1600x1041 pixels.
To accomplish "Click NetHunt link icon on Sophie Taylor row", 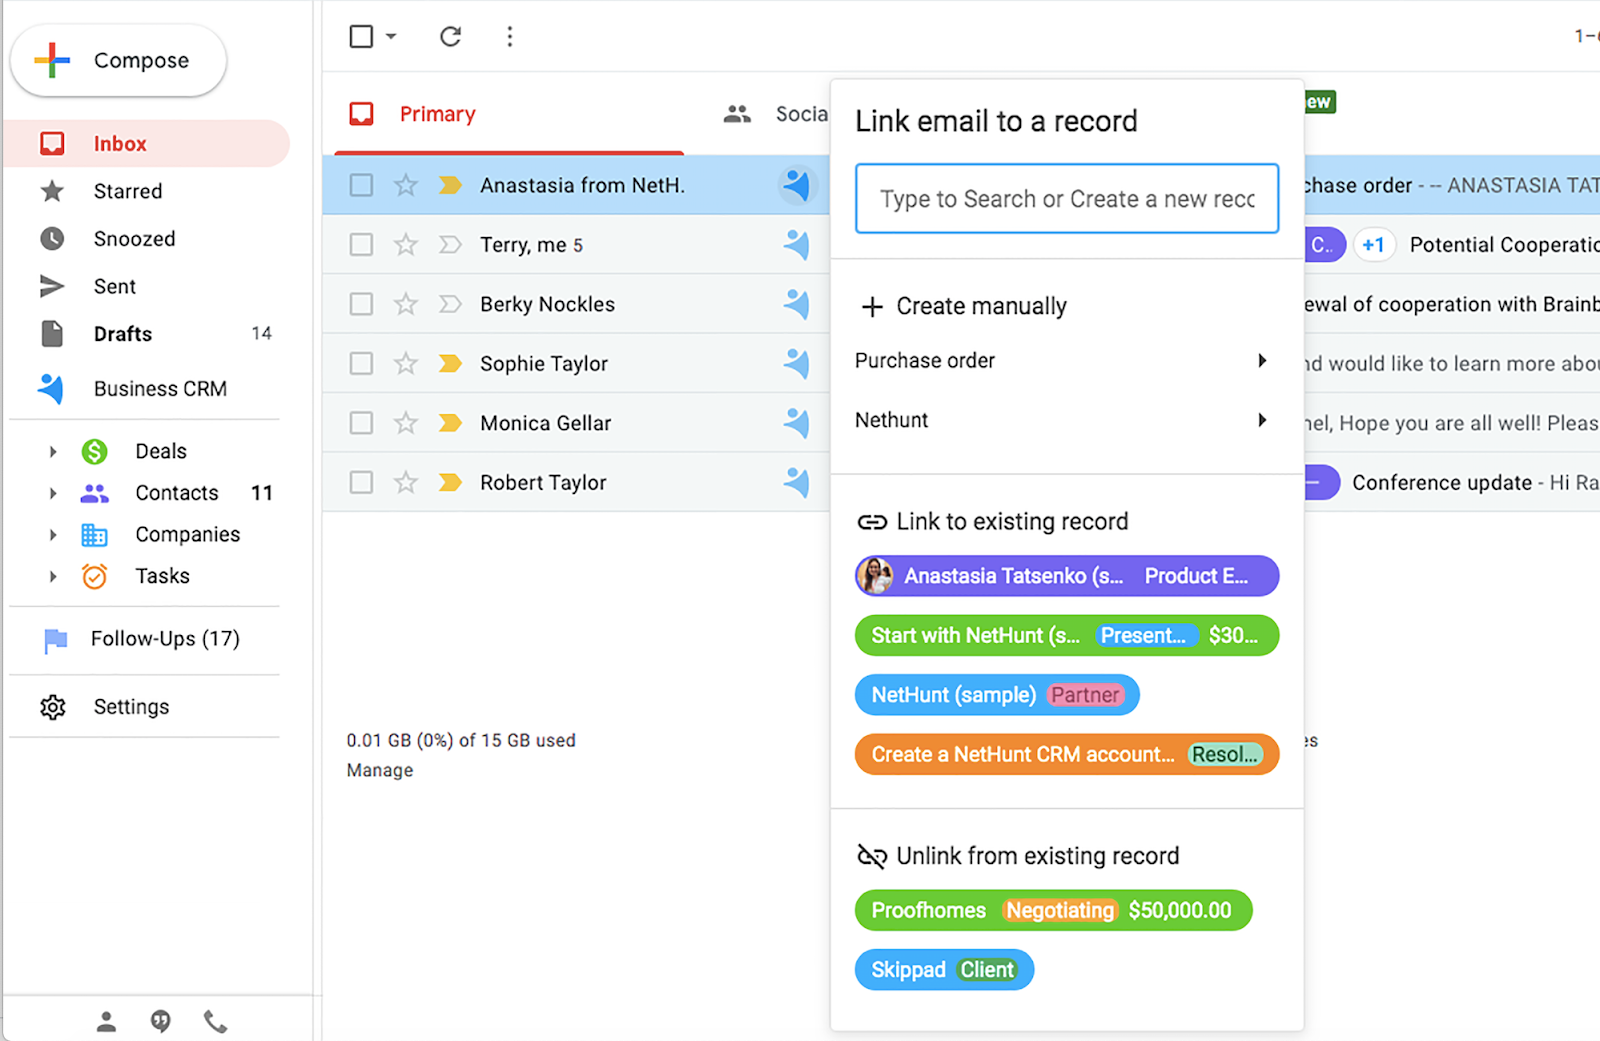I will pyautogui.click(x=797, y=364).
